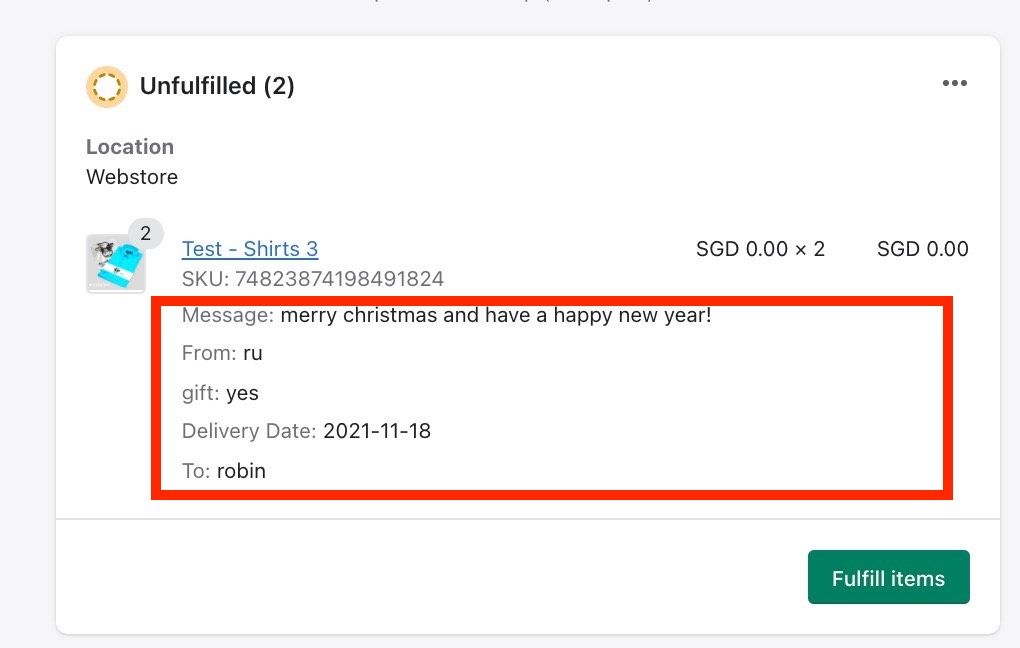Click the SGD 0.00 × 2 unit price
The height and width of the screenshot is (648, 1020).
click(760, 249)
